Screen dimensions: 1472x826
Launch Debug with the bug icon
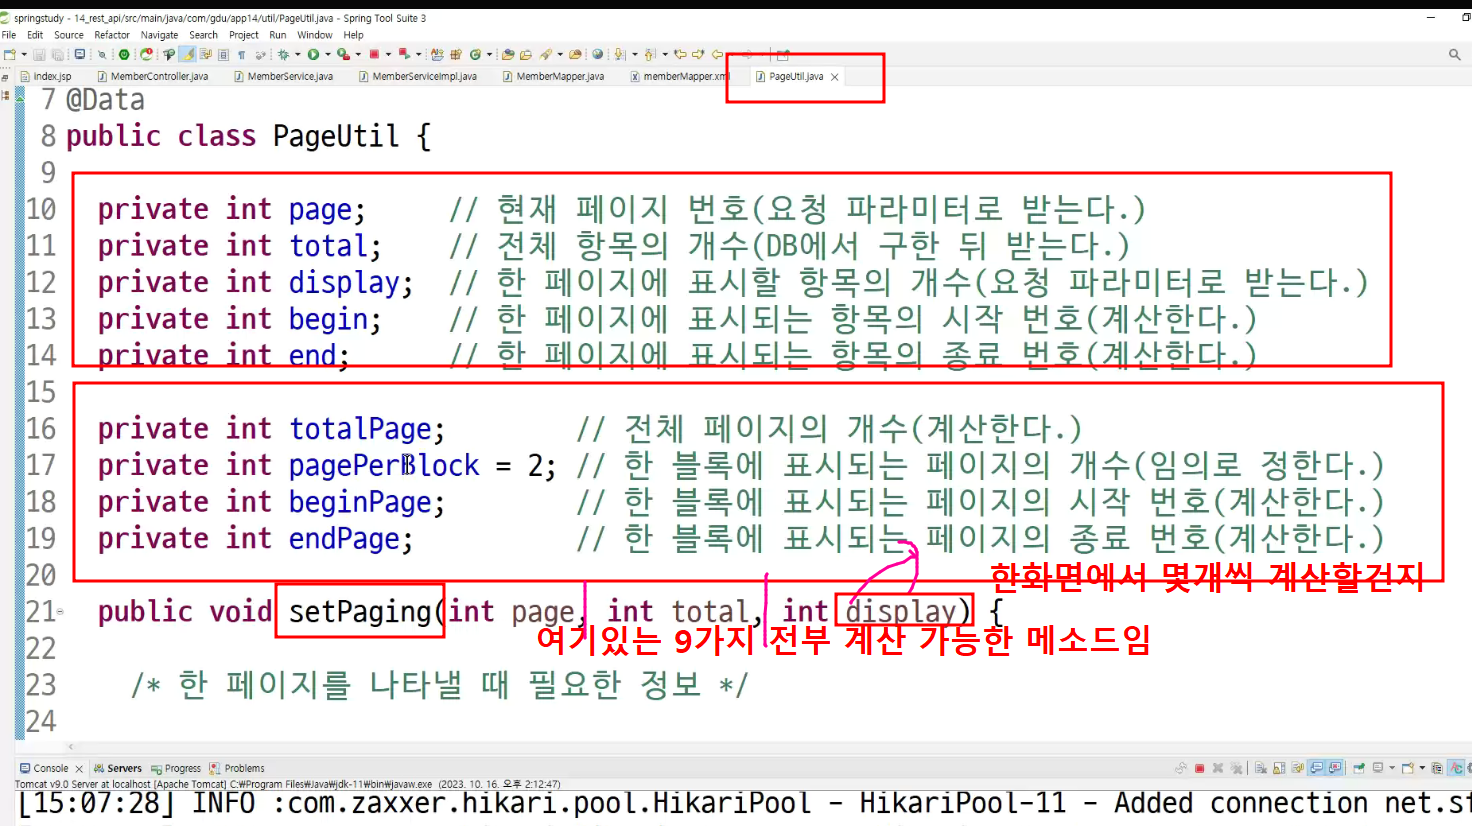pos(283,54)
